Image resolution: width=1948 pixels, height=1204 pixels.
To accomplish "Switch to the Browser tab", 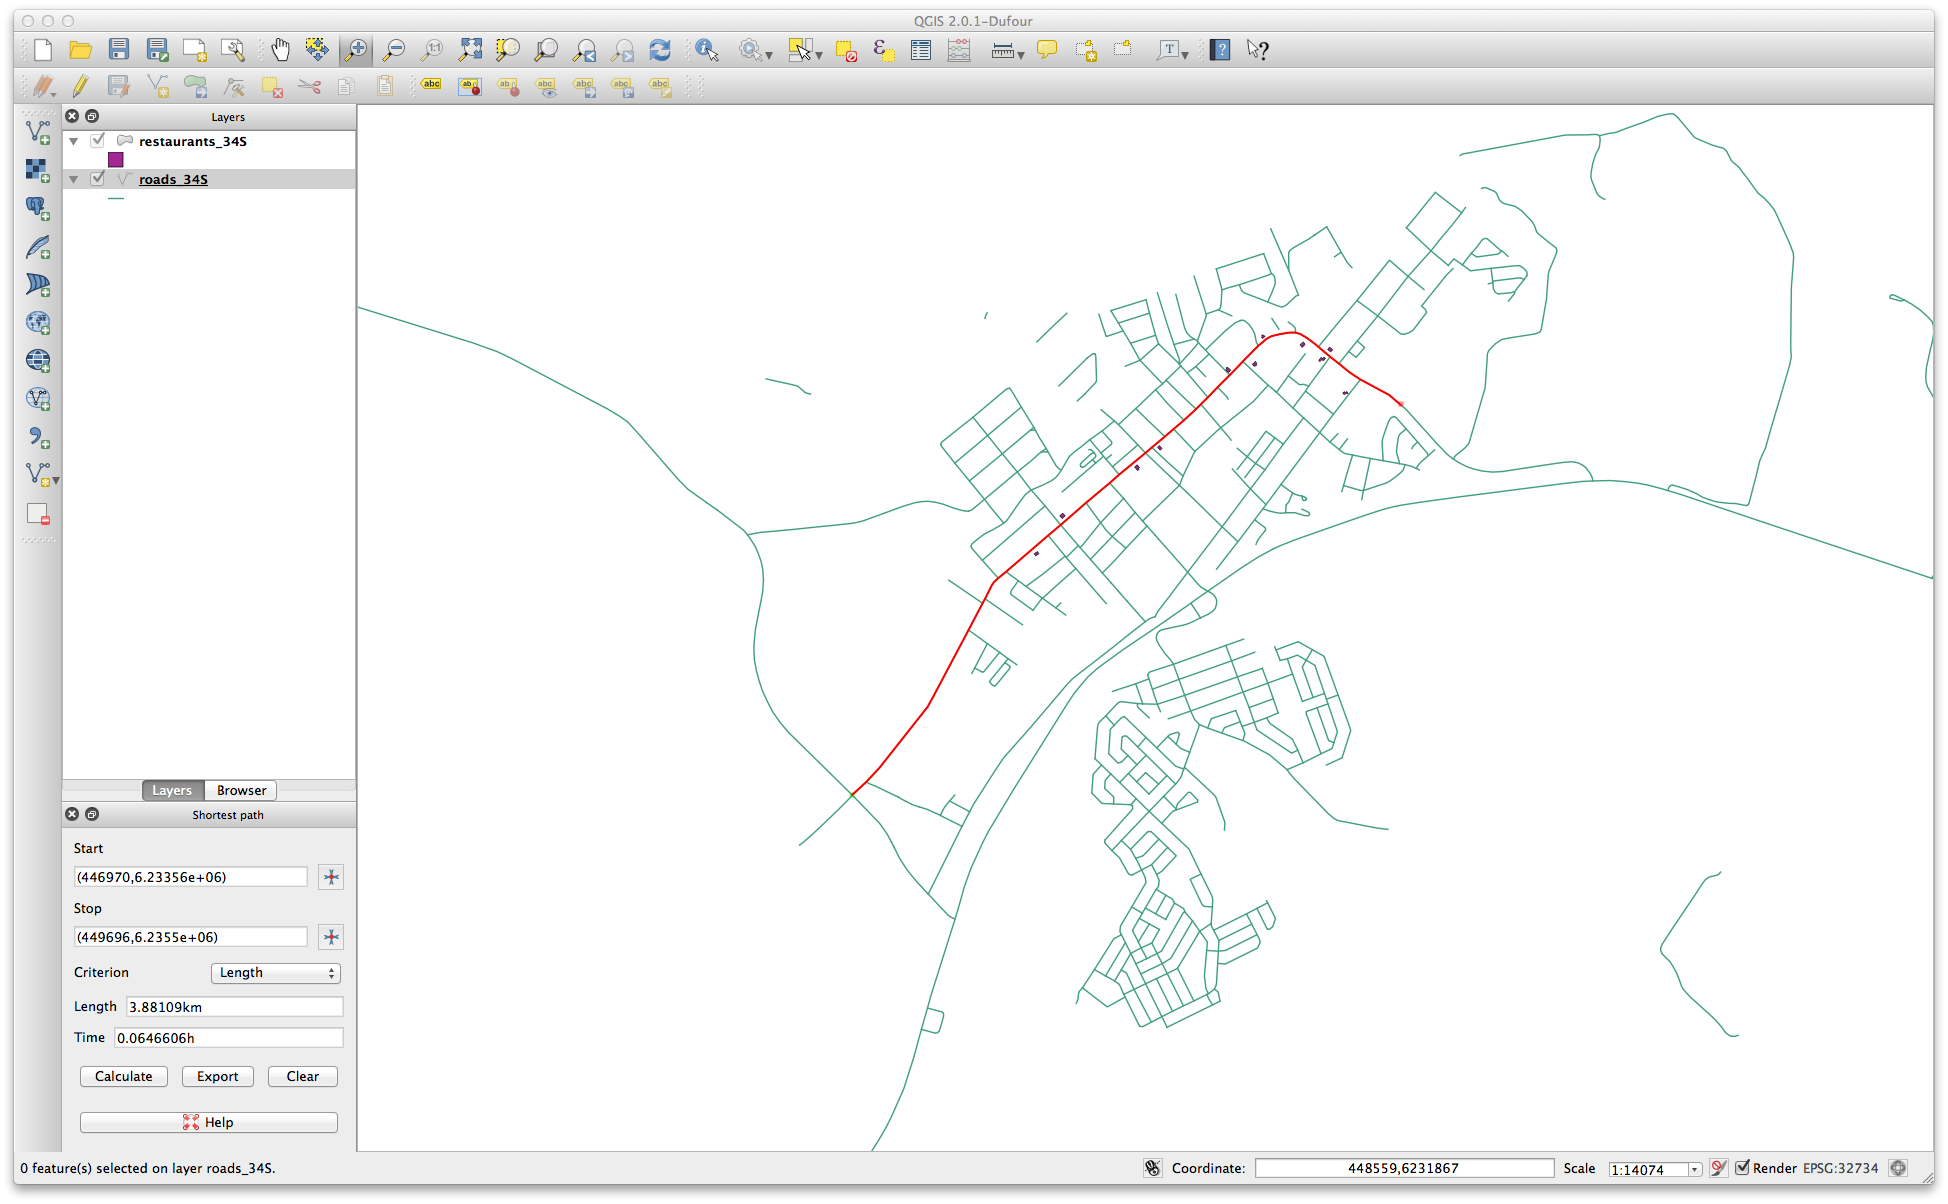I will pyautogui.click(x=241, y=790).
